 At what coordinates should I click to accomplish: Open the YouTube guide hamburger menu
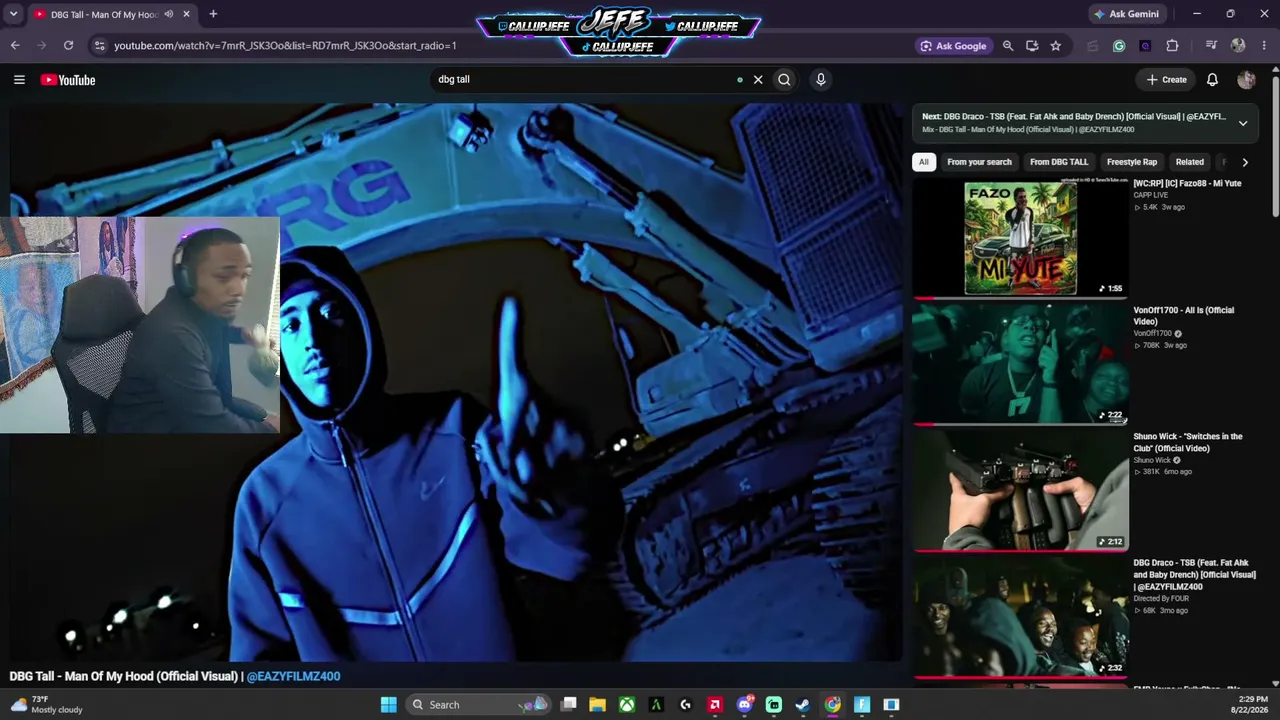click(19, 80)
